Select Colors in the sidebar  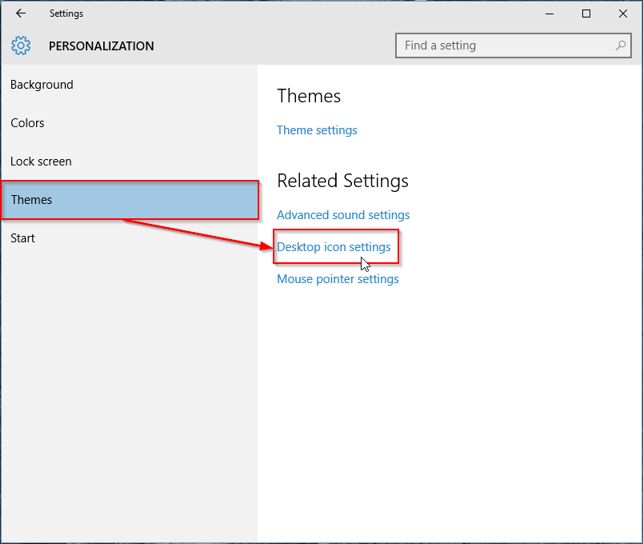[x=28, y=123]
